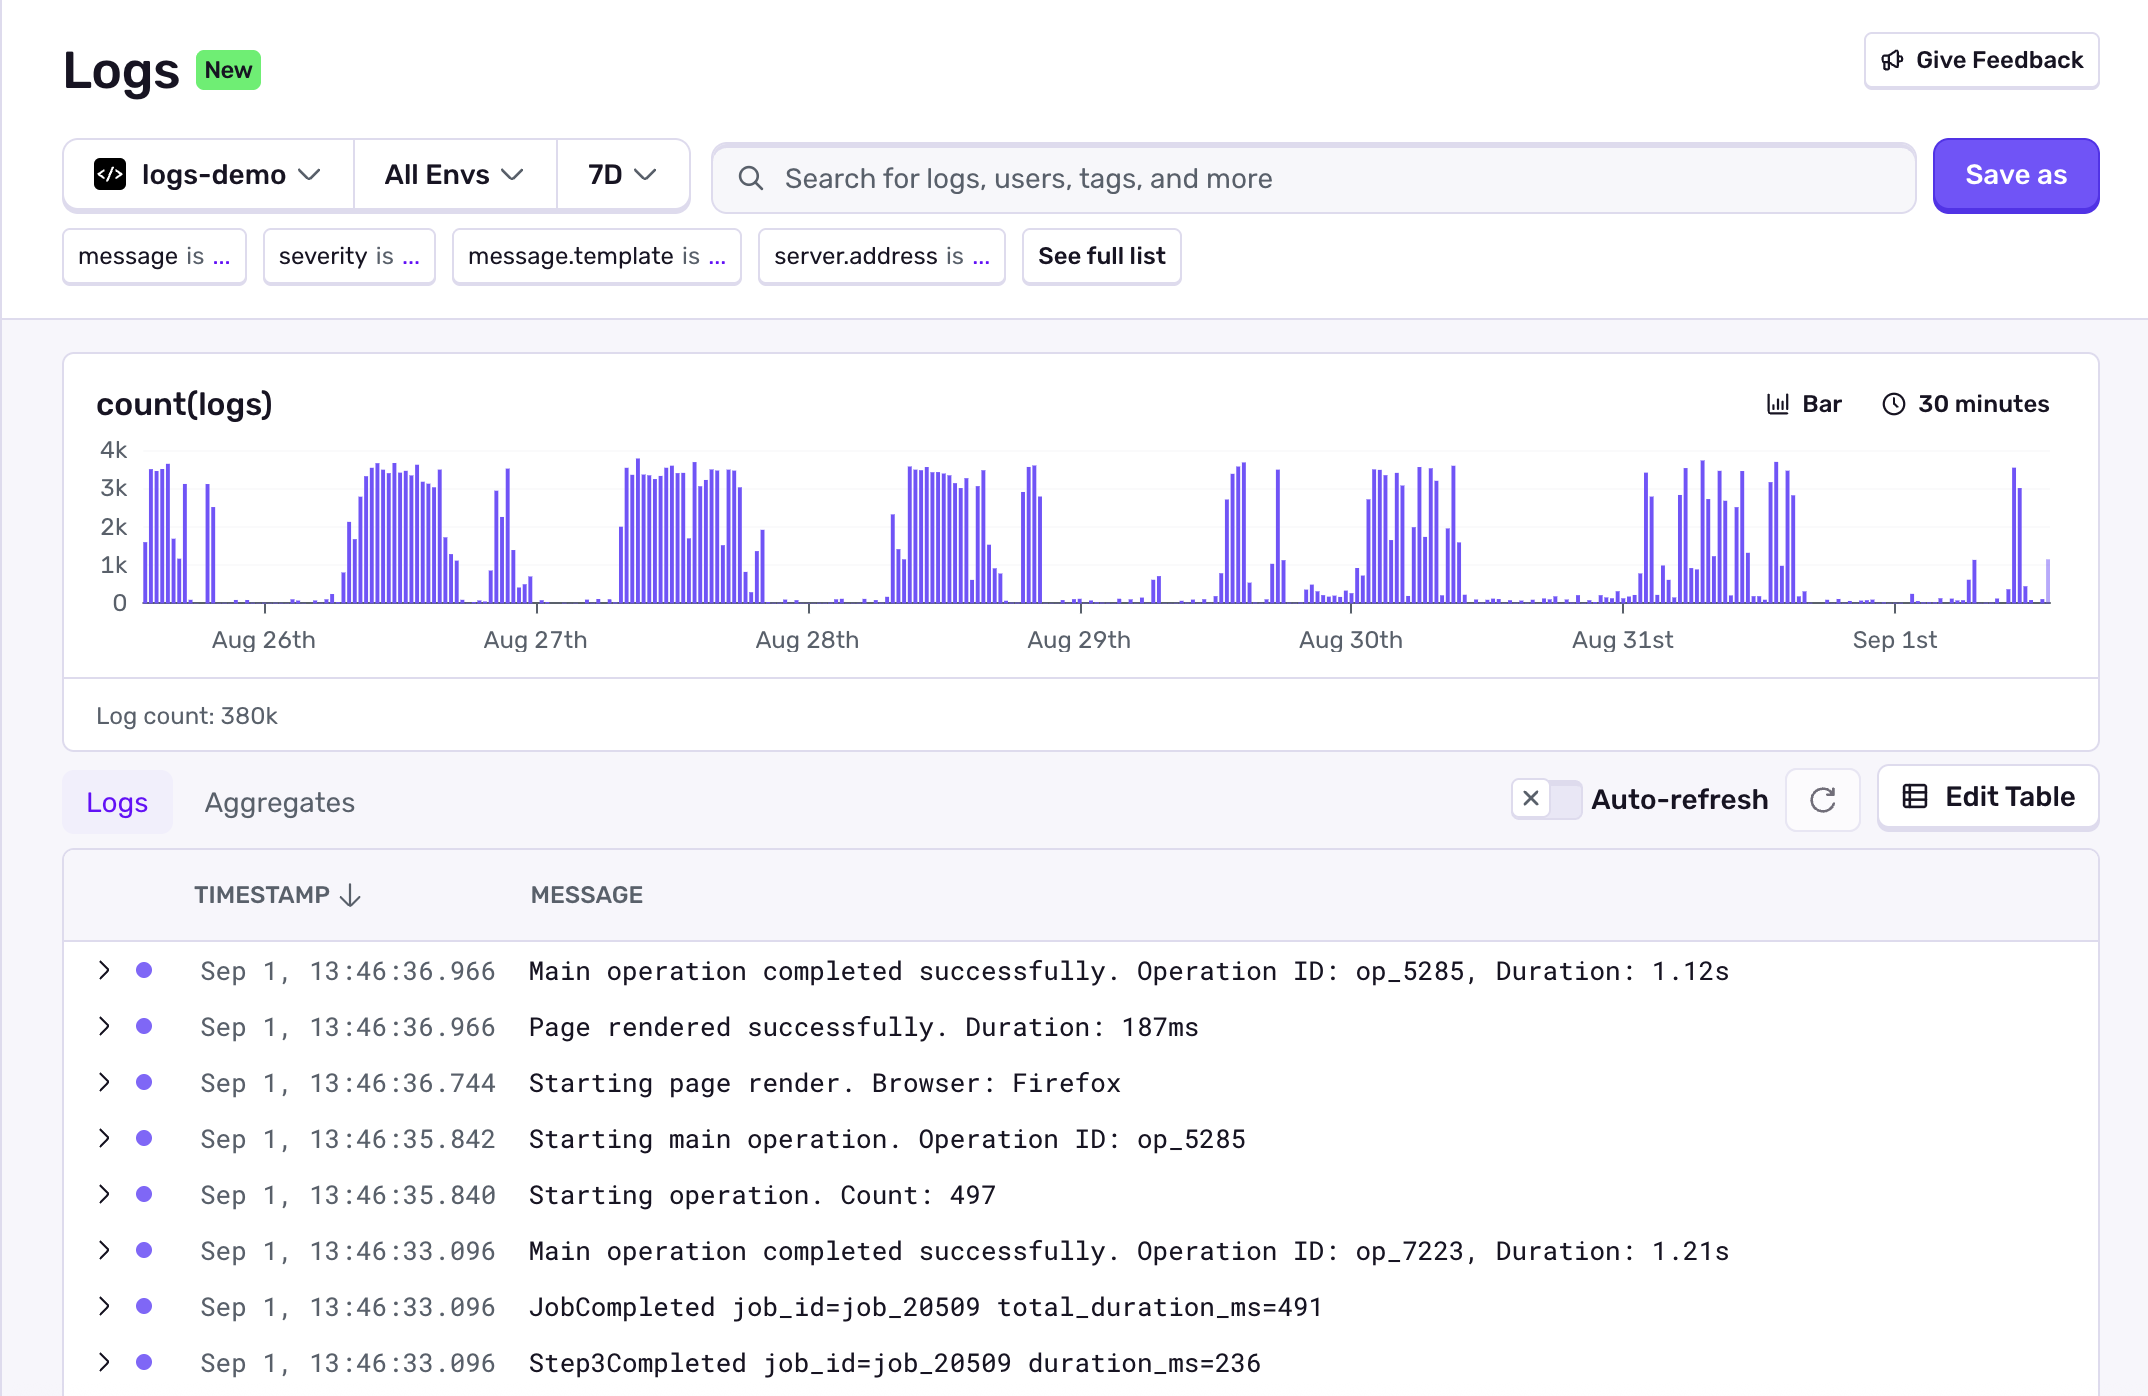Click message 'Step3Completed job_id=job_20509 duration_ms=236'
The width and height of the screenshot is (2148, 1396).
pyautogui.click(x=894, y=1363)
